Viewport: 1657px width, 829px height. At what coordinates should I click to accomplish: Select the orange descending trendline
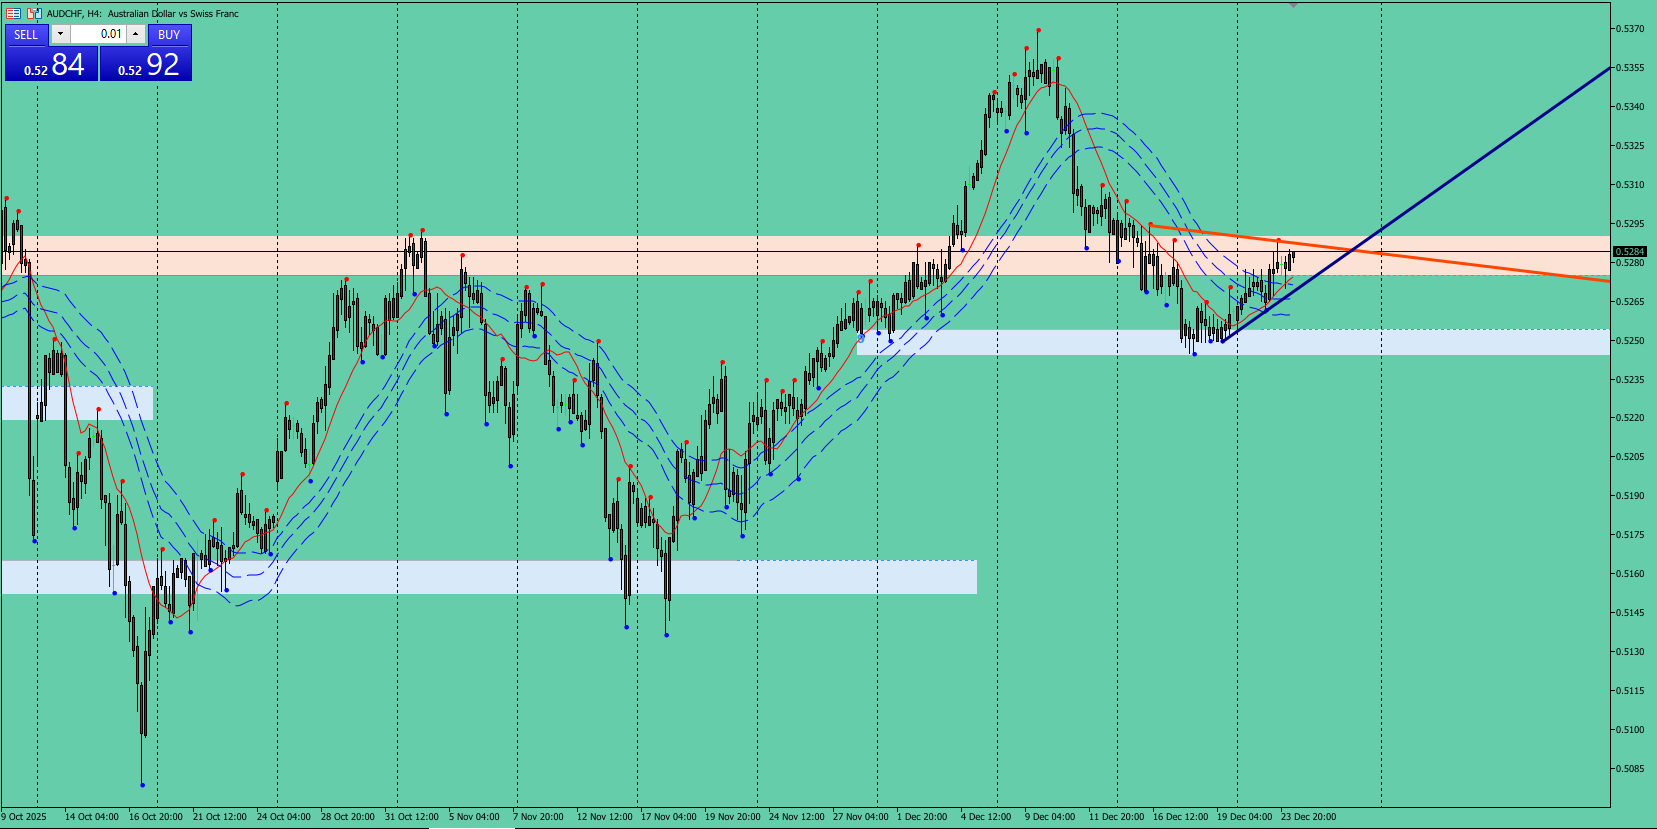[1450, 262]
